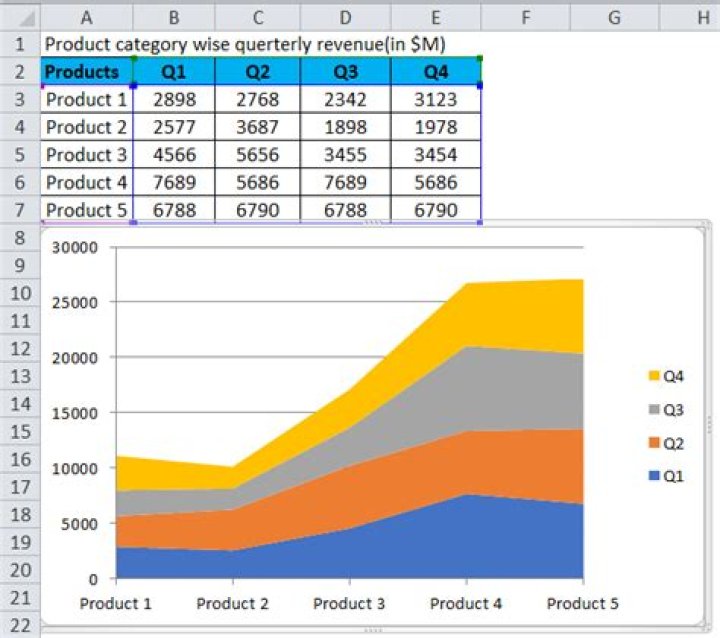720x638 pixels.
Task: Click the yellow Q4 legend swatch
Action: tap(655, 376)
